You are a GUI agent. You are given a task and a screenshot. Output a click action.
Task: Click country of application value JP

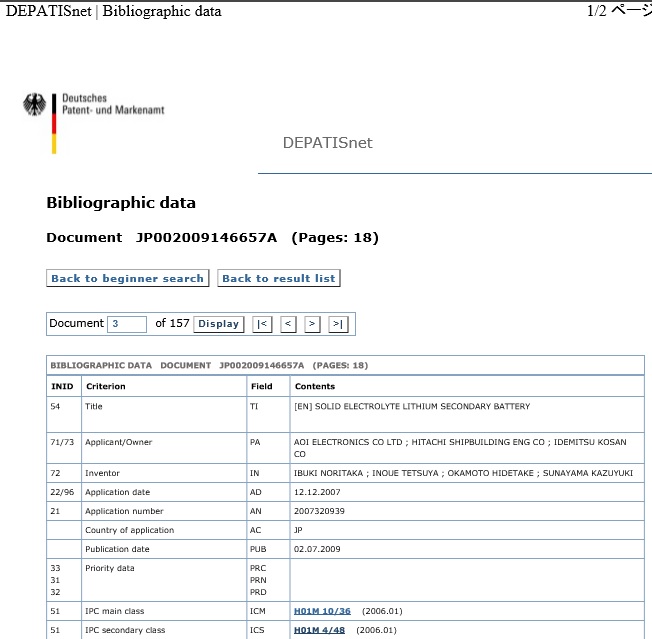pyautogui.click(x=298, y=530)
